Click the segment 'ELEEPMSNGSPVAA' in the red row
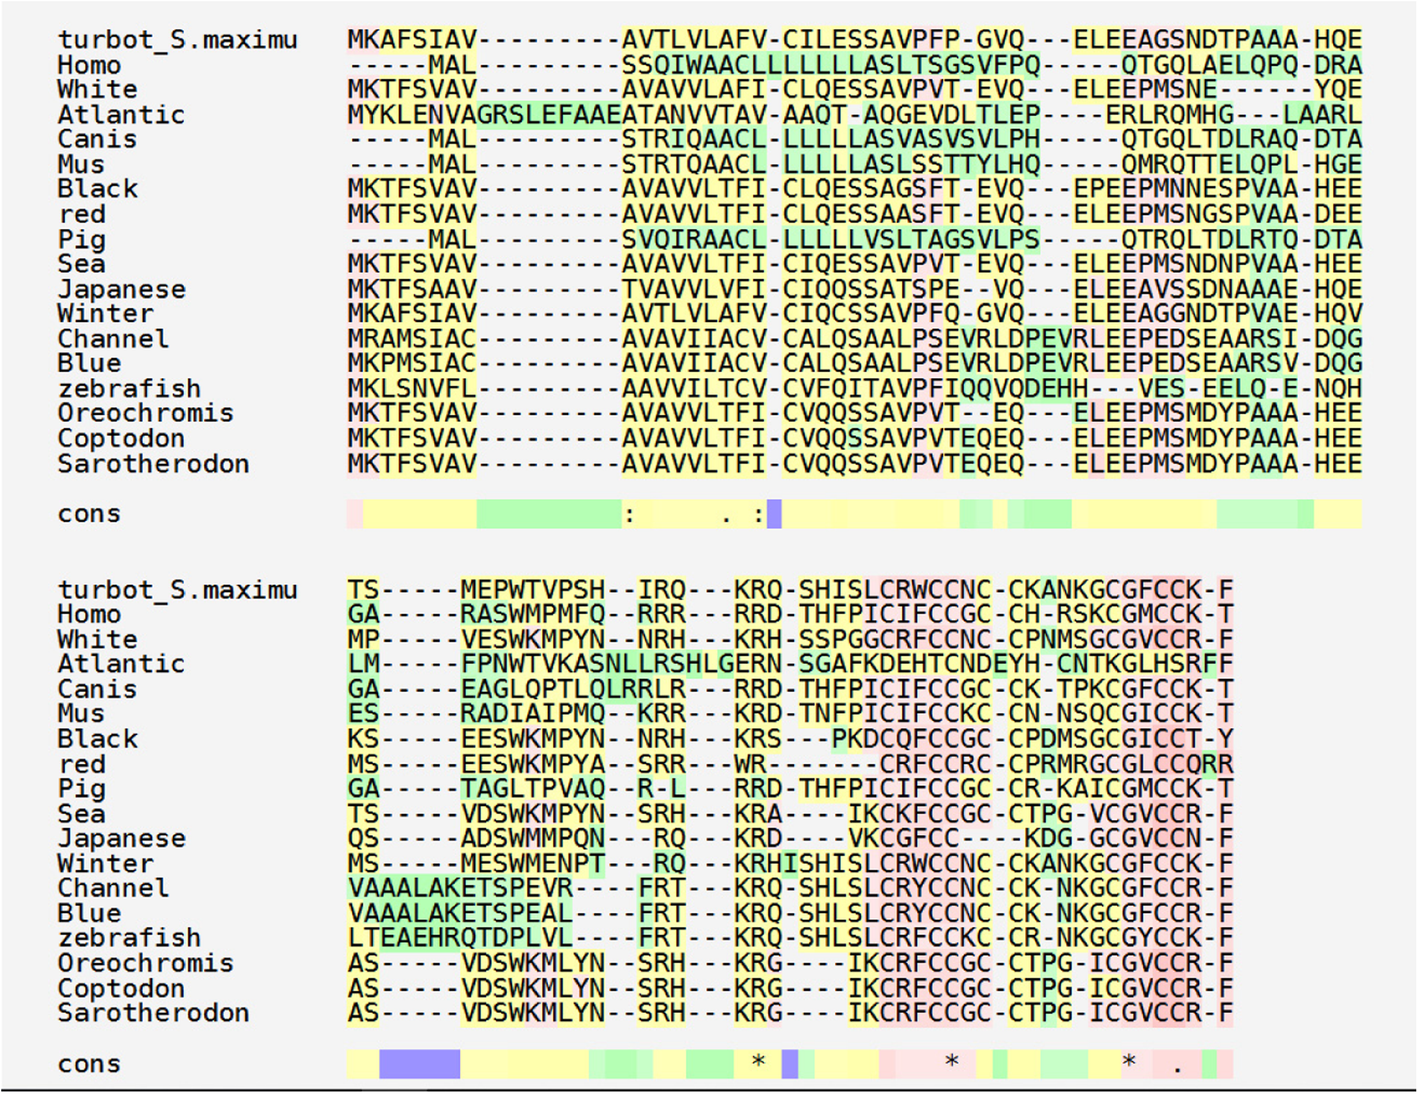The height and width of the screenshot is (1094, 1418). pos(1186,215)
